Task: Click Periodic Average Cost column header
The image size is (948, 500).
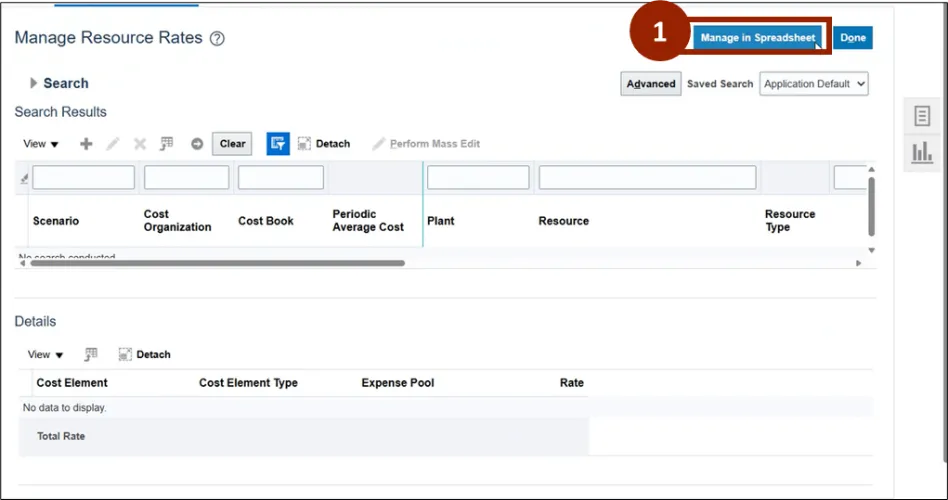Action: pos(368,221)
